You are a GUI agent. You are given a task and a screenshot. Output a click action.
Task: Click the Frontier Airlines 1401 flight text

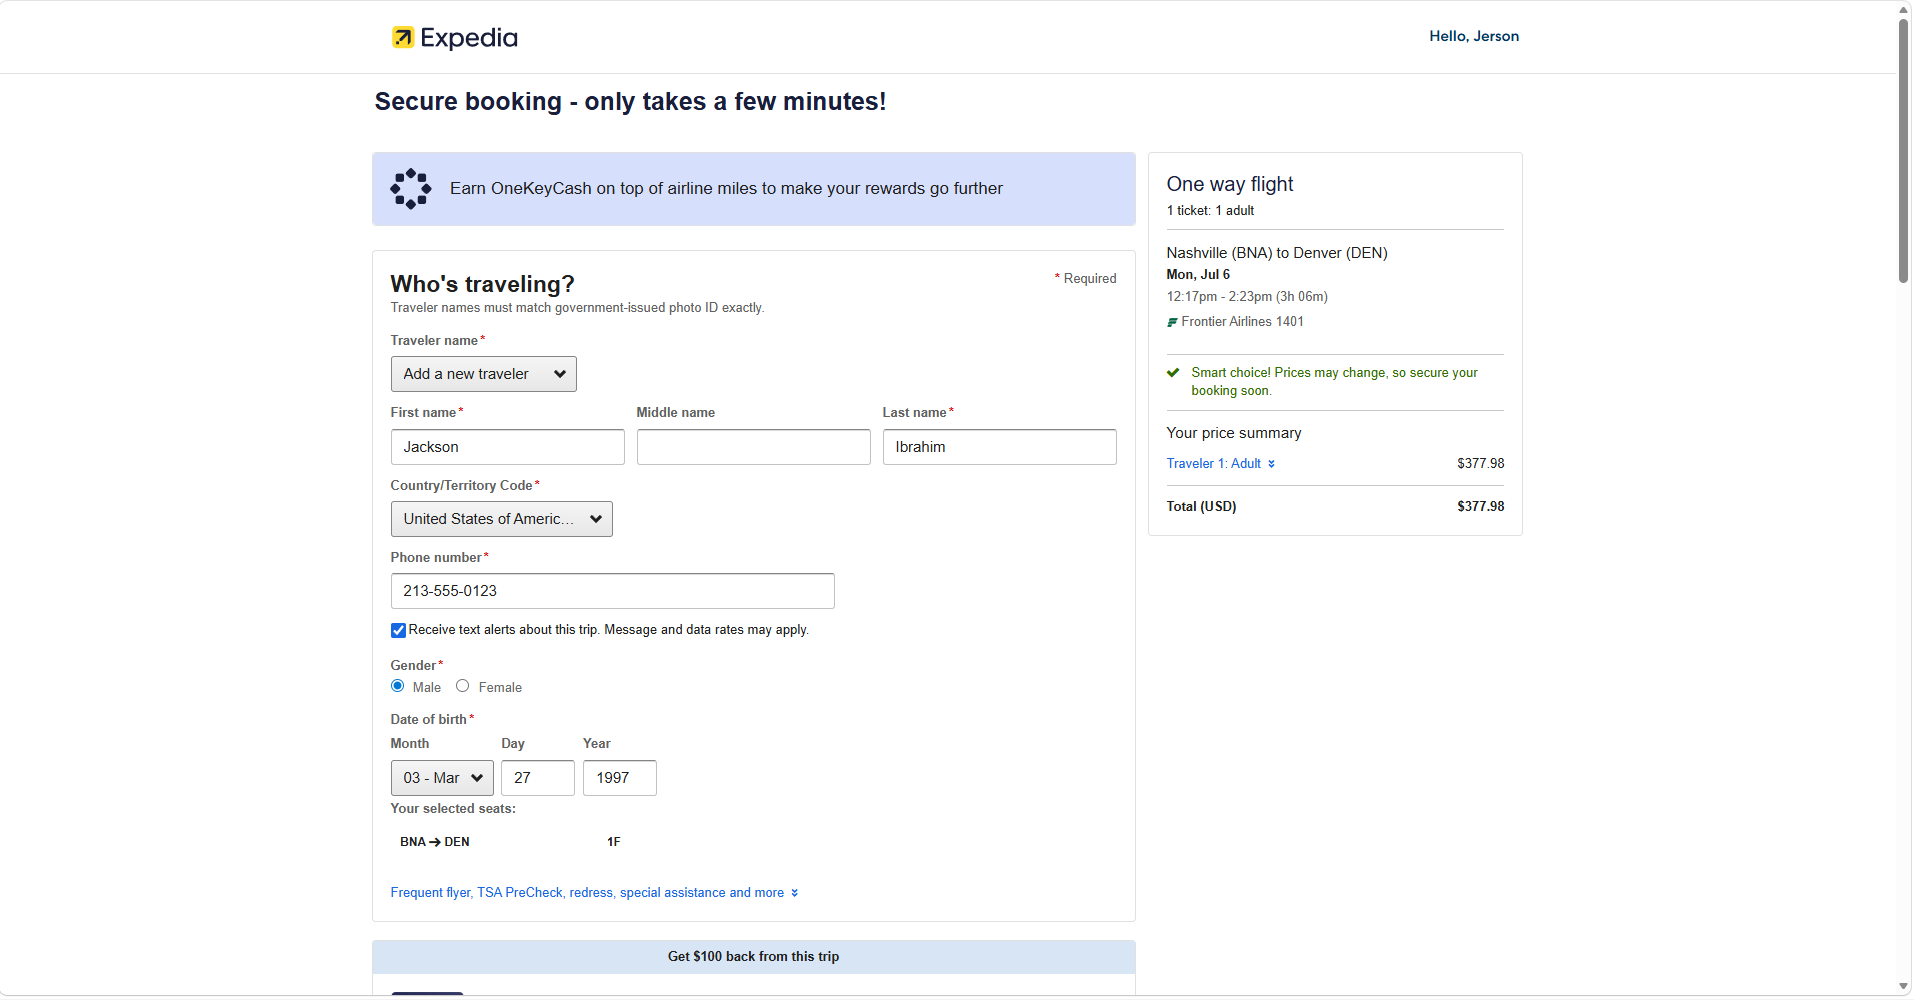[x=1243, y=322]
